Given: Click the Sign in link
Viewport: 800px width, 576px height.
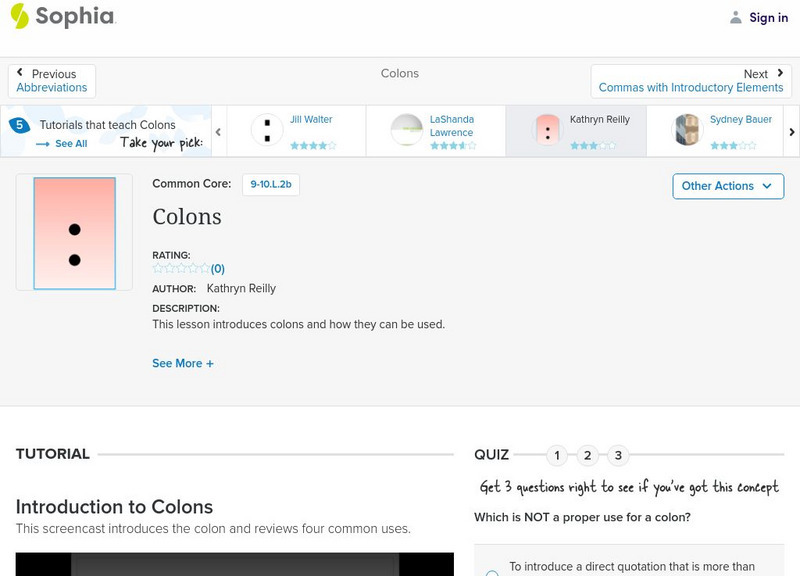Looking at the screenshot, I should coord(768,17).
